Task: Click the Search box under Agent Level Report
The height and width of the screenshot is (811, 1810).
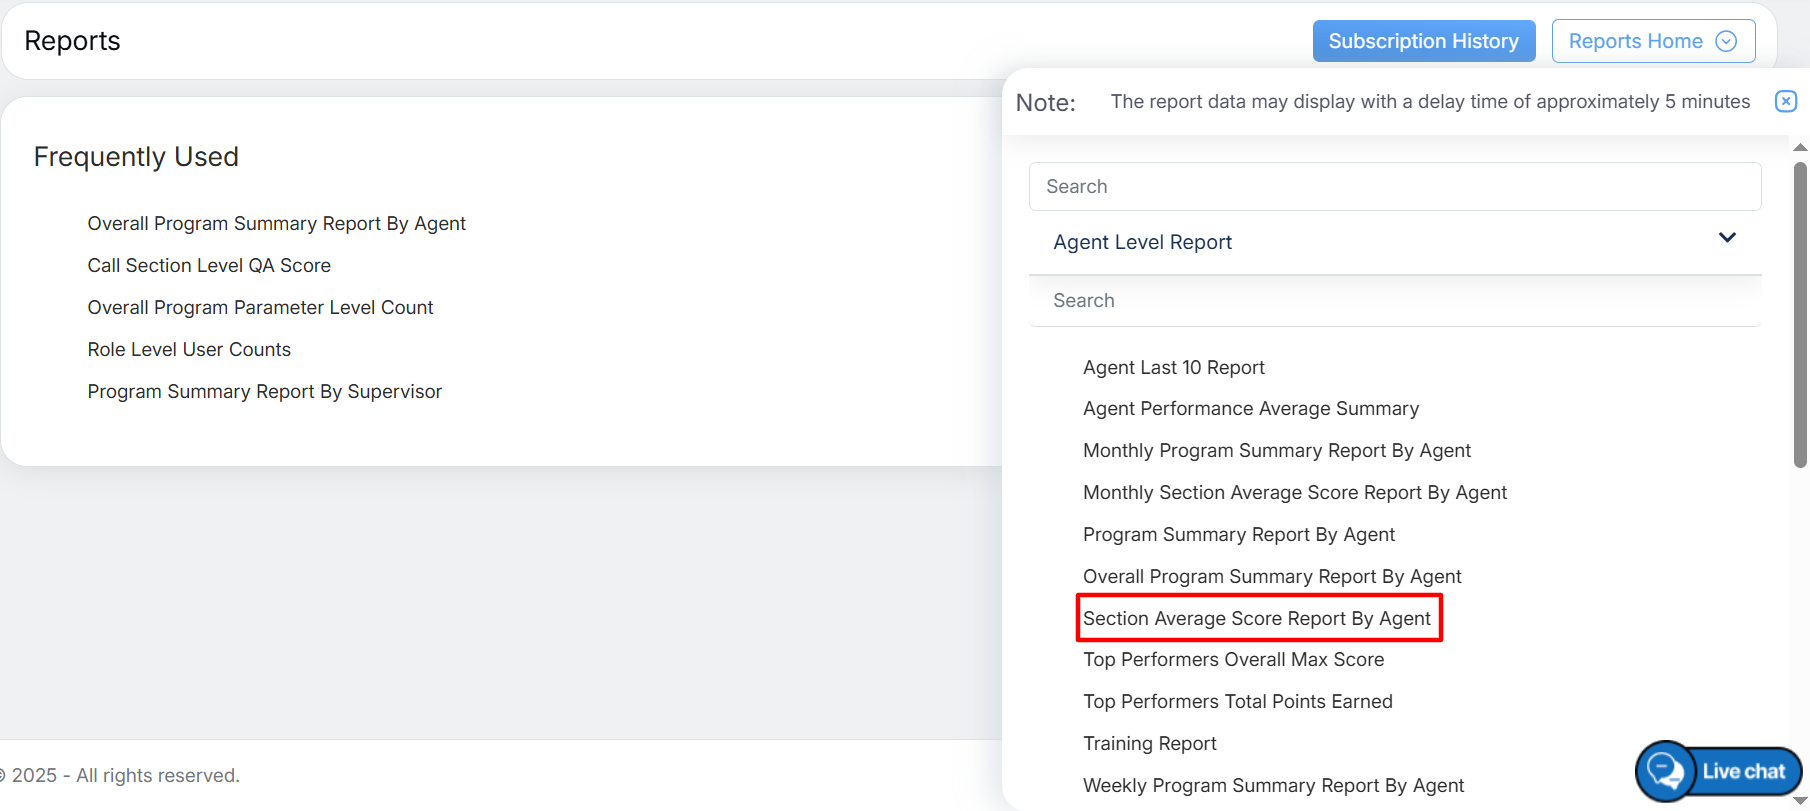Action: [1394, 301]
